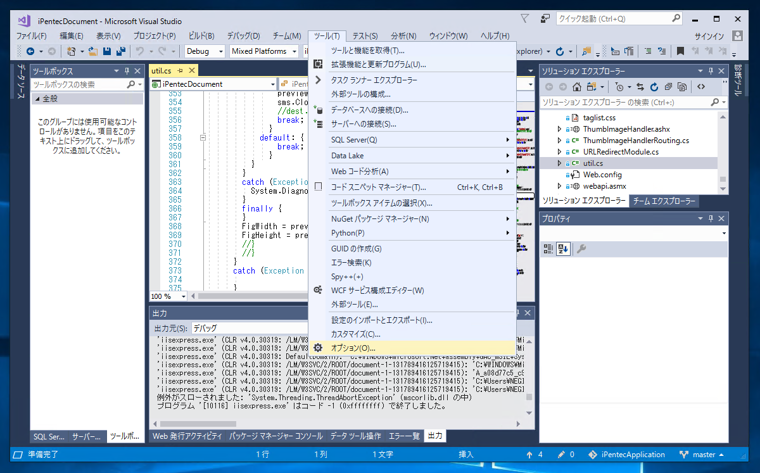Click the account avatar icon near サインイン
Viewport: 760px width, 473px height.
[x=737, y=36]
